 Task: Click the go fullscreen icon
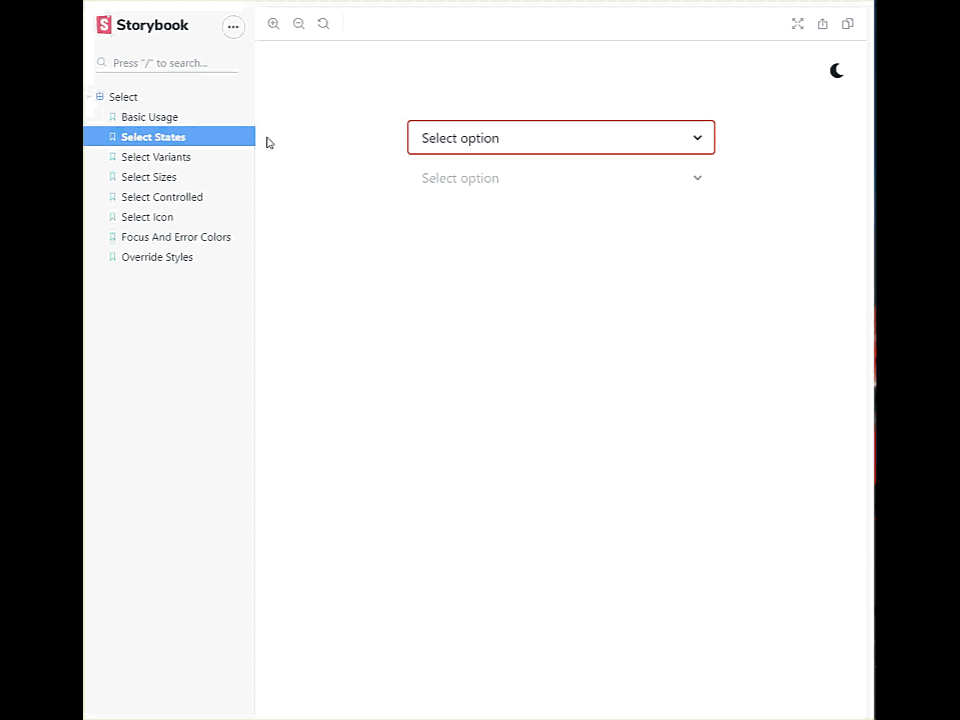[797, 23]
